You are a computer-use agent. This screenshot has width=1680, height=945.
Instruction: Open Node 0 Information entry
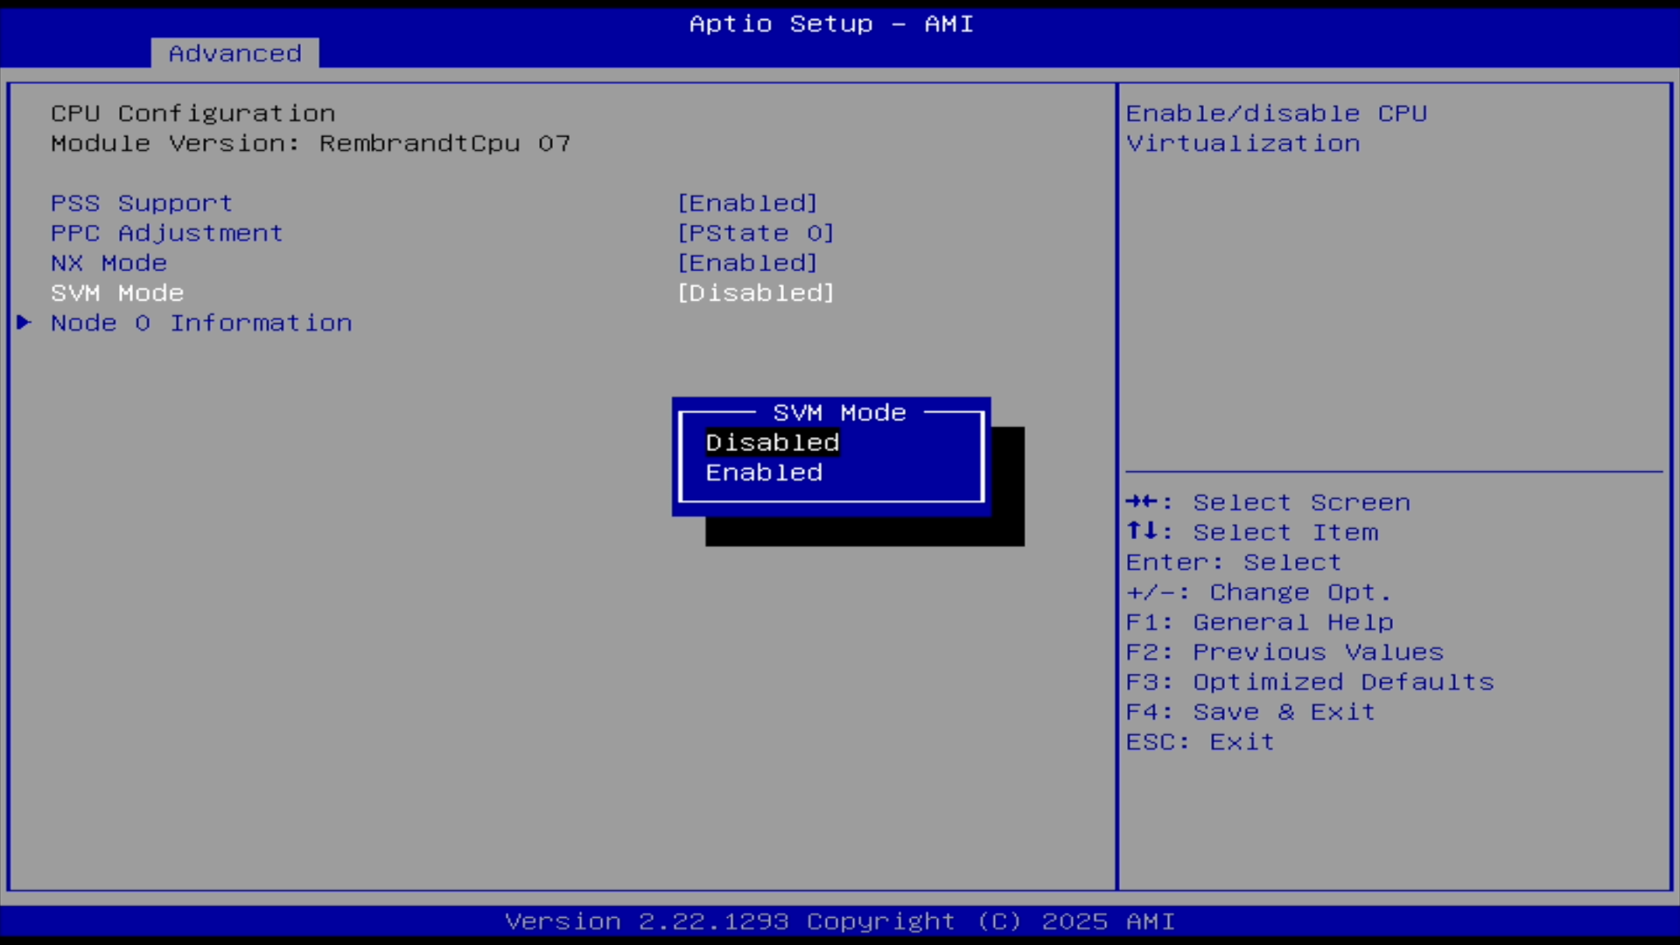(x=201, y=323)
